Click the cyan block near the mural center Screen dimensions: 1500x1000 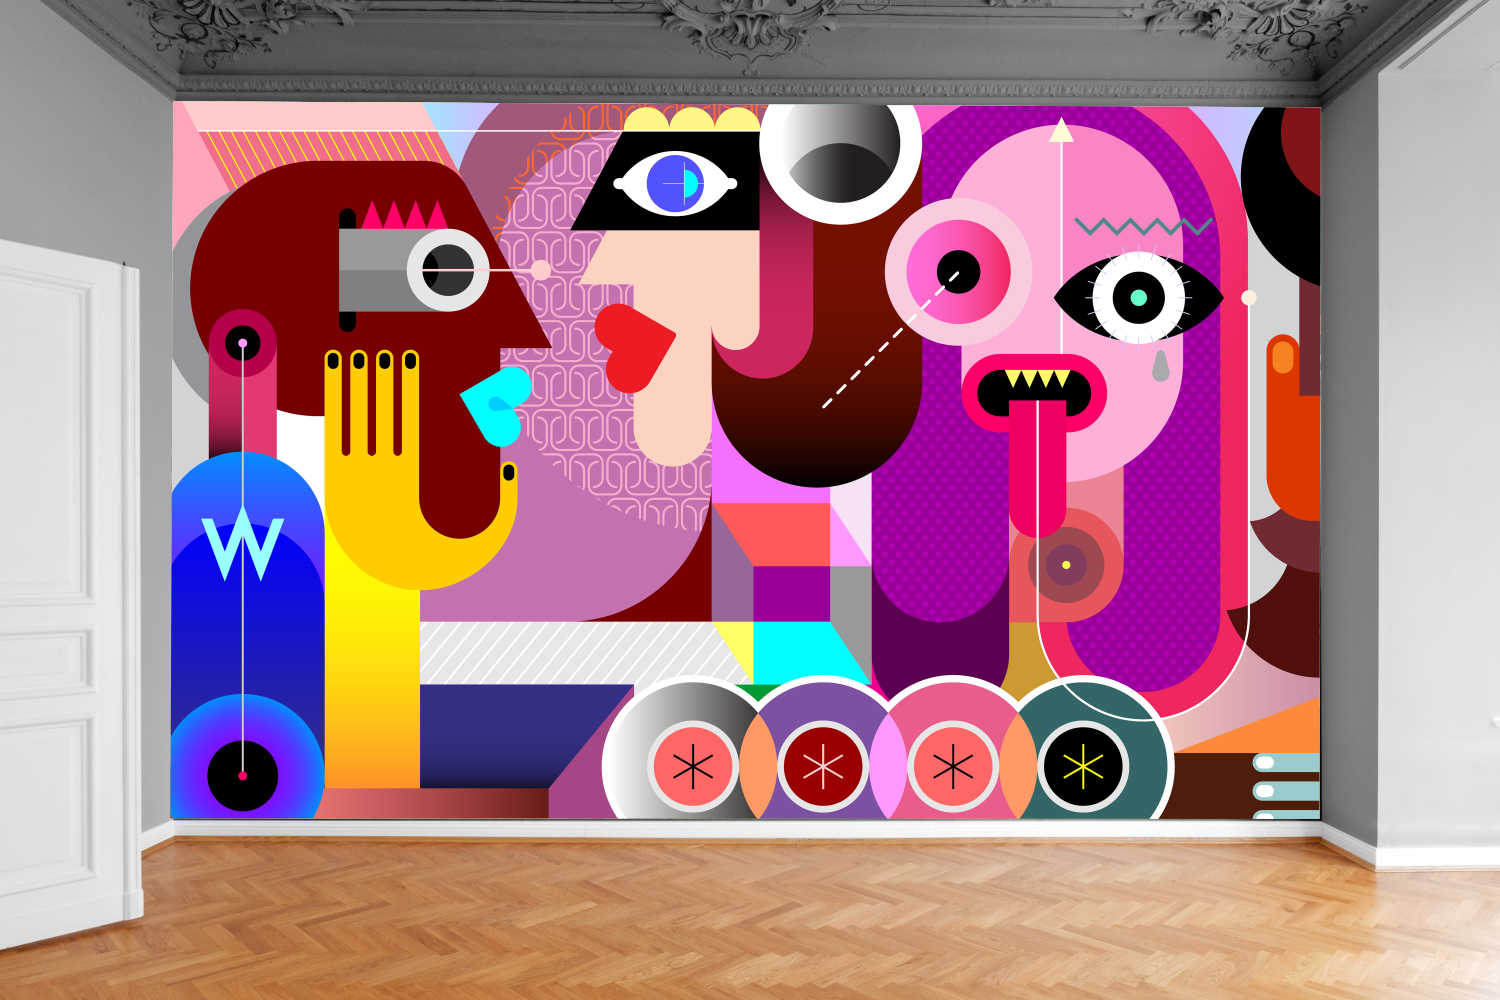pos(800,652)
